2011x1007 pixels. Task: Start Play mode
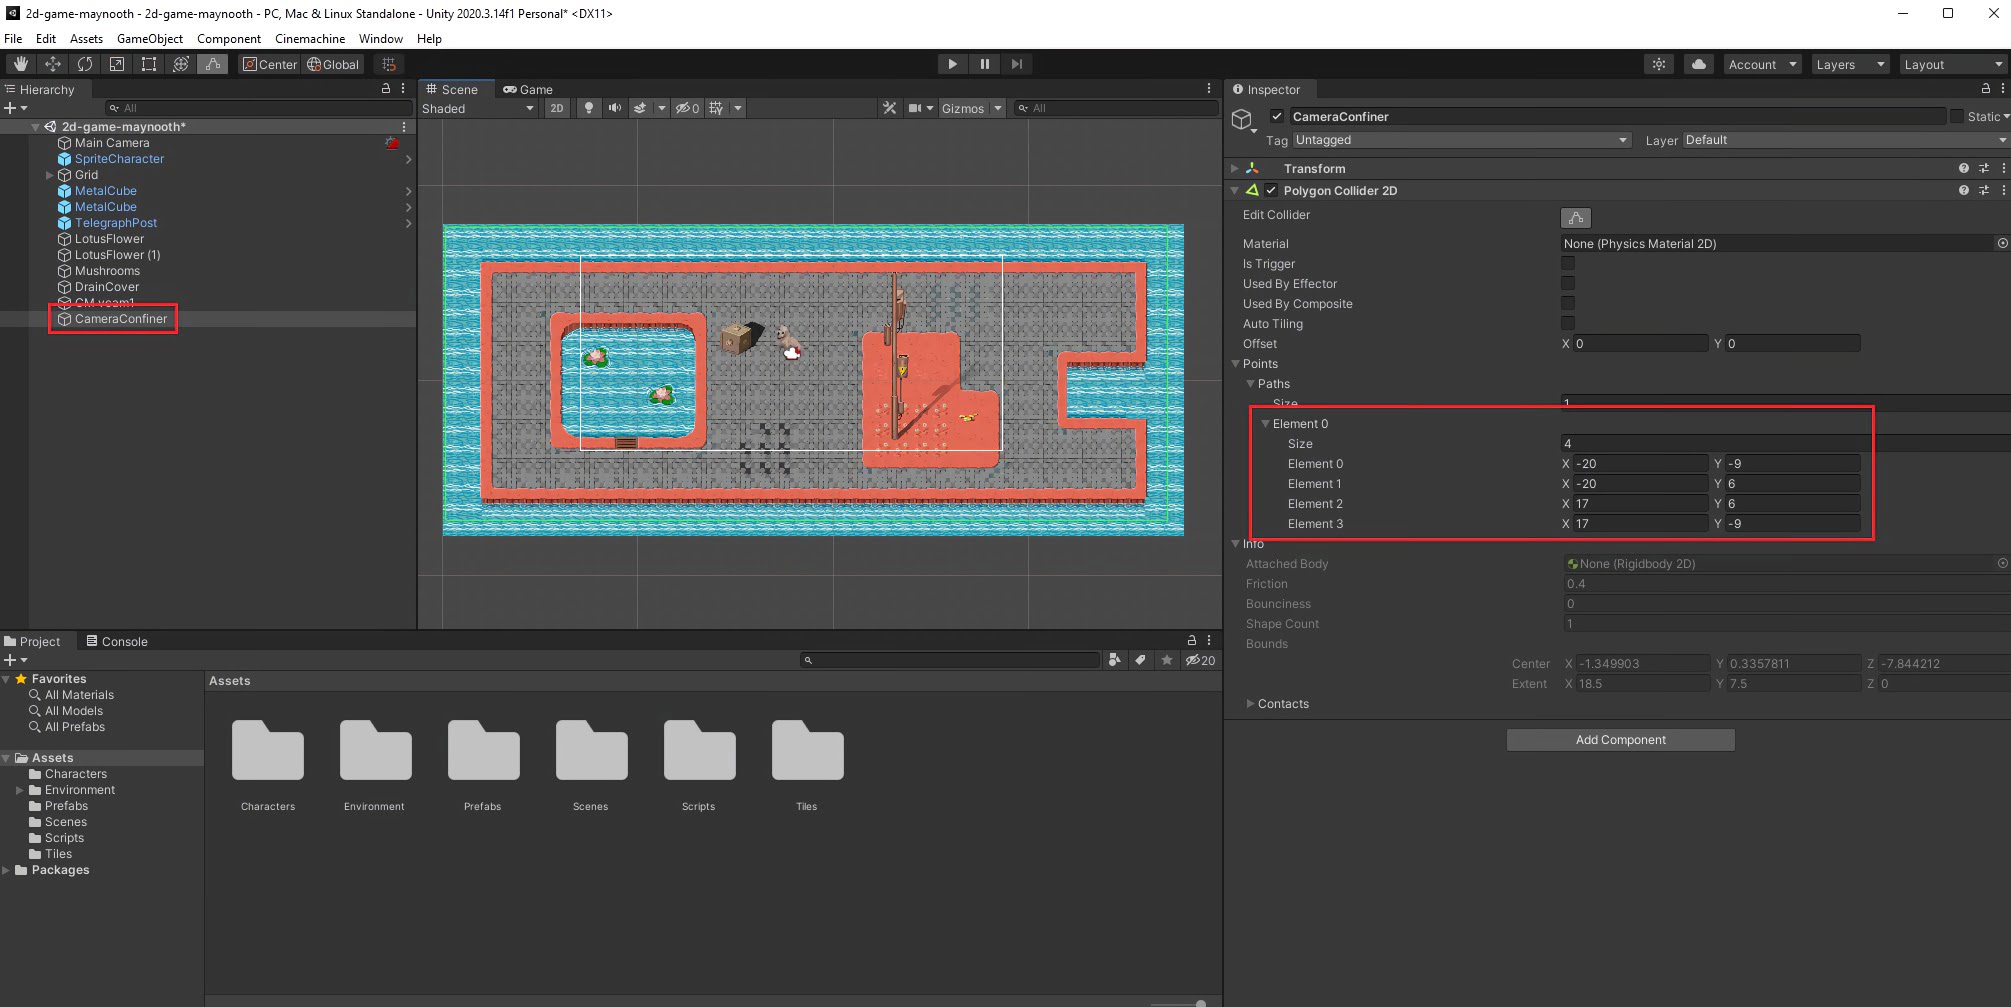952,64
